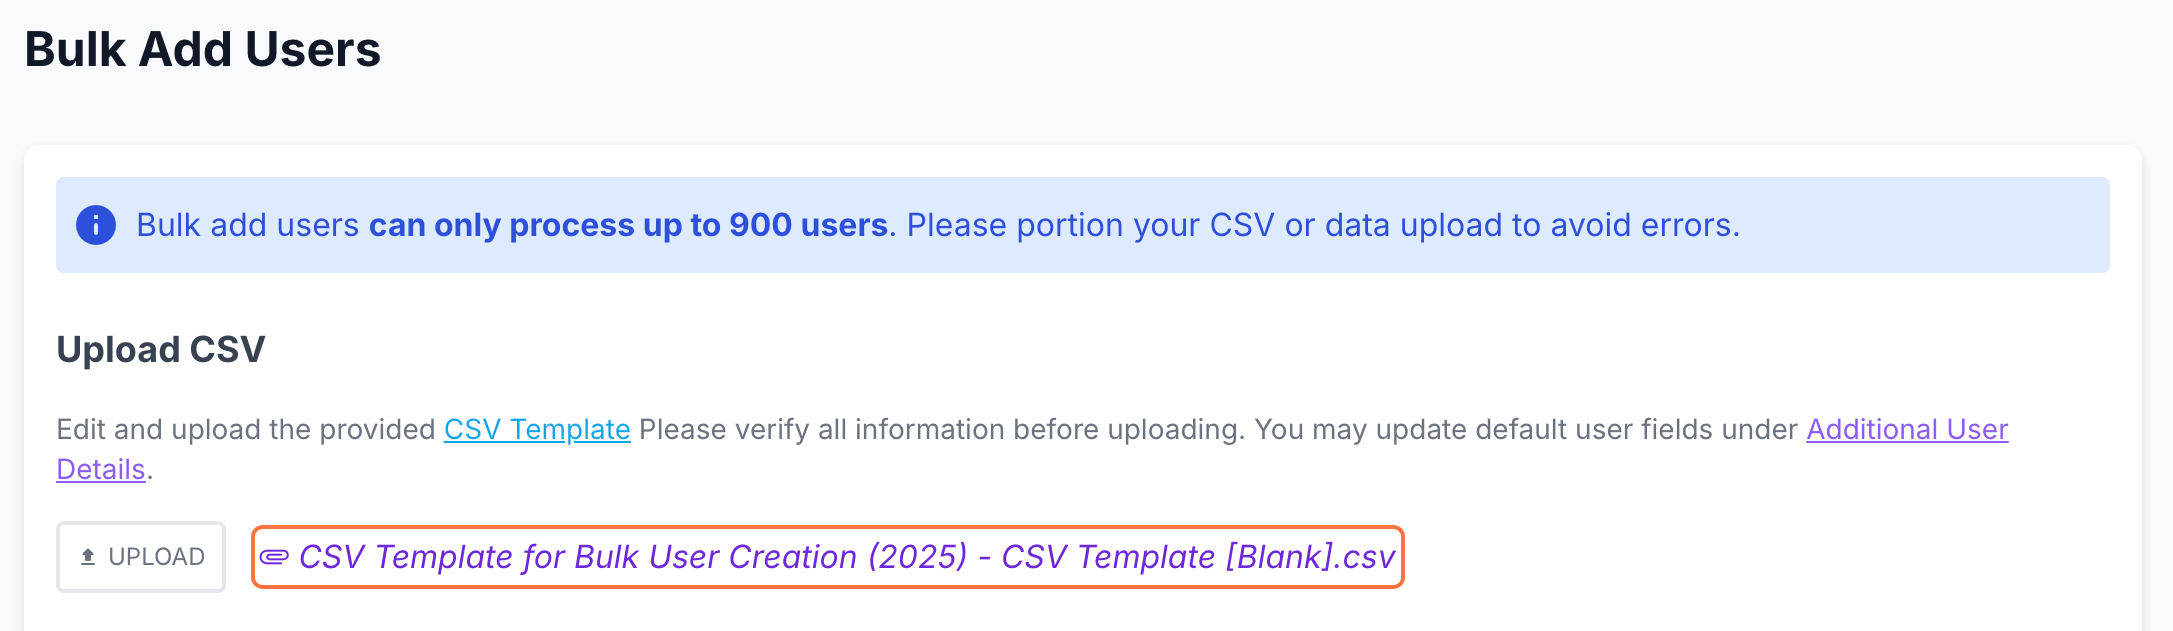Viewport: 2173px width, 631px height.
Task: Click 'Edit and upload the provided' text
Action: (245, 429)
